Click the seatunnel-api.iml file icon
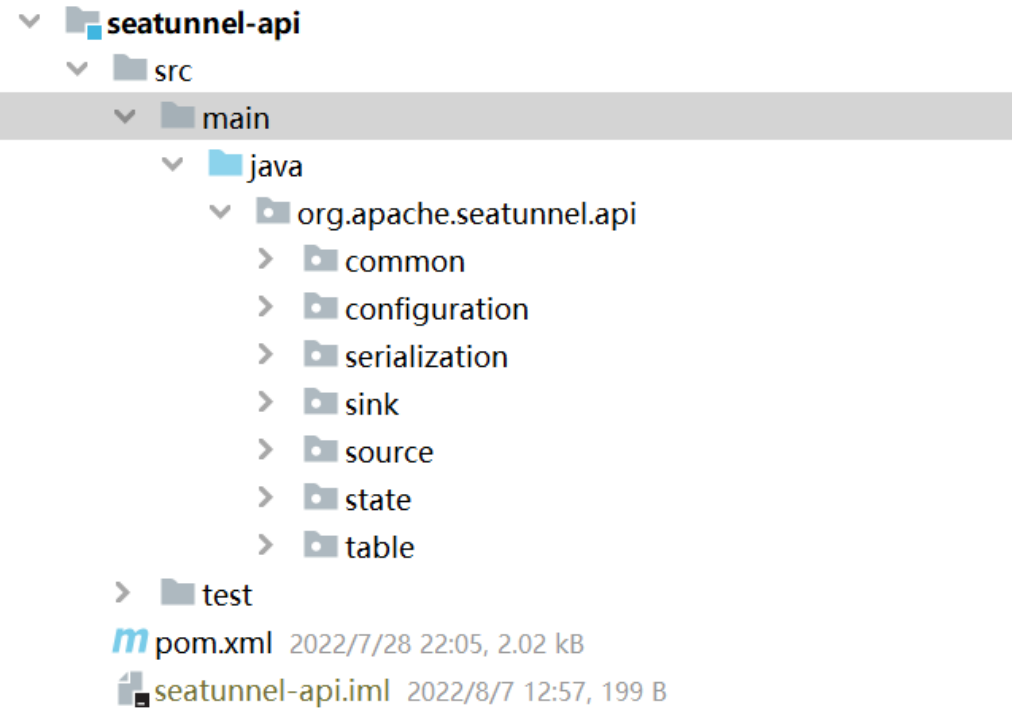This screenshot has height=720, width=1012. 132,690
